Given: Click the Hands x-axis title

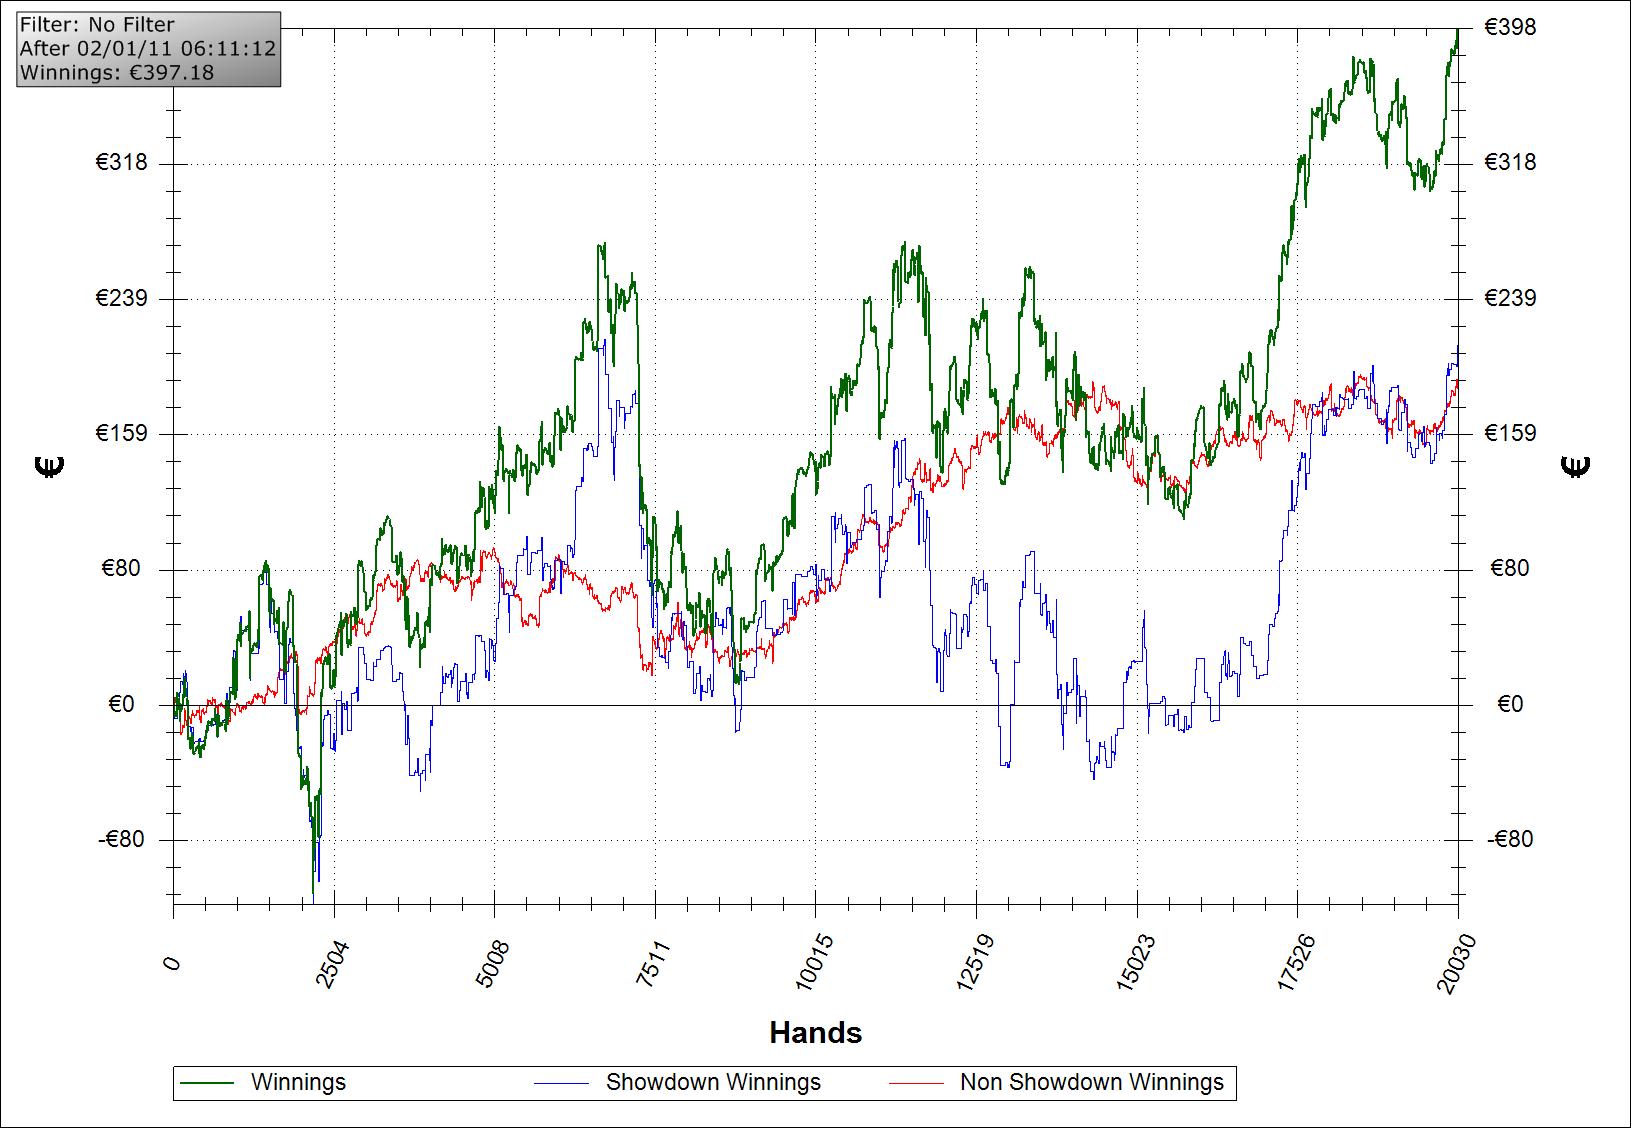Looking at the screenshot, I should click(x=815, y=1032).
